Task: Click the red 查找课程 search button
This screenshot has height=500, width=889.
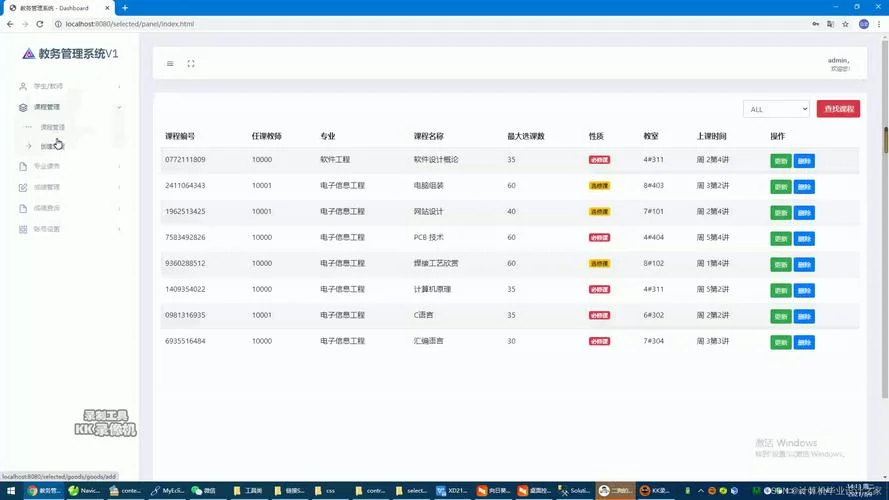Action: pyautogui.click(x=838, y=109)
